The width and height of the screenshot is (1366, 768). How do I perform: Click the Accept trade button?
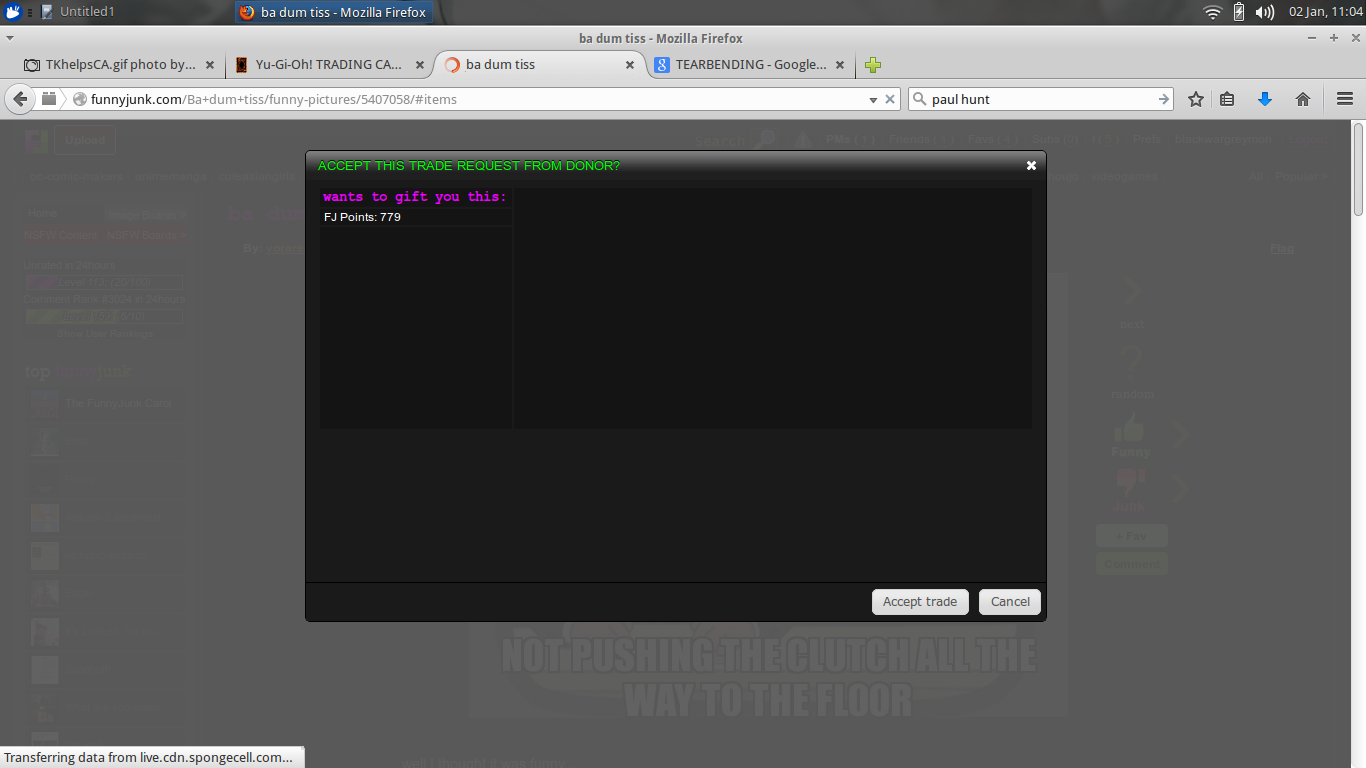[919, 602]
